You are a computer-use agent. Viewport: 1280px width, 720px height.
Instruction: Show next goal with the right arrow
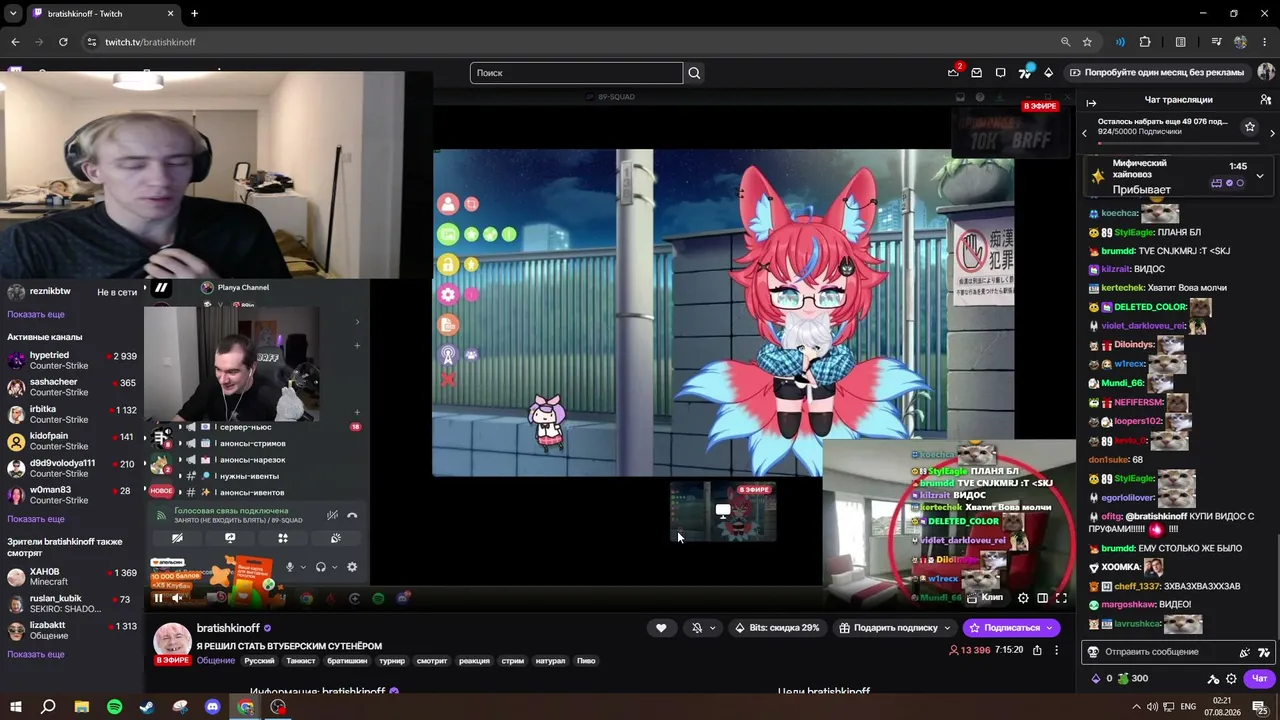[x=1272, y=132]
